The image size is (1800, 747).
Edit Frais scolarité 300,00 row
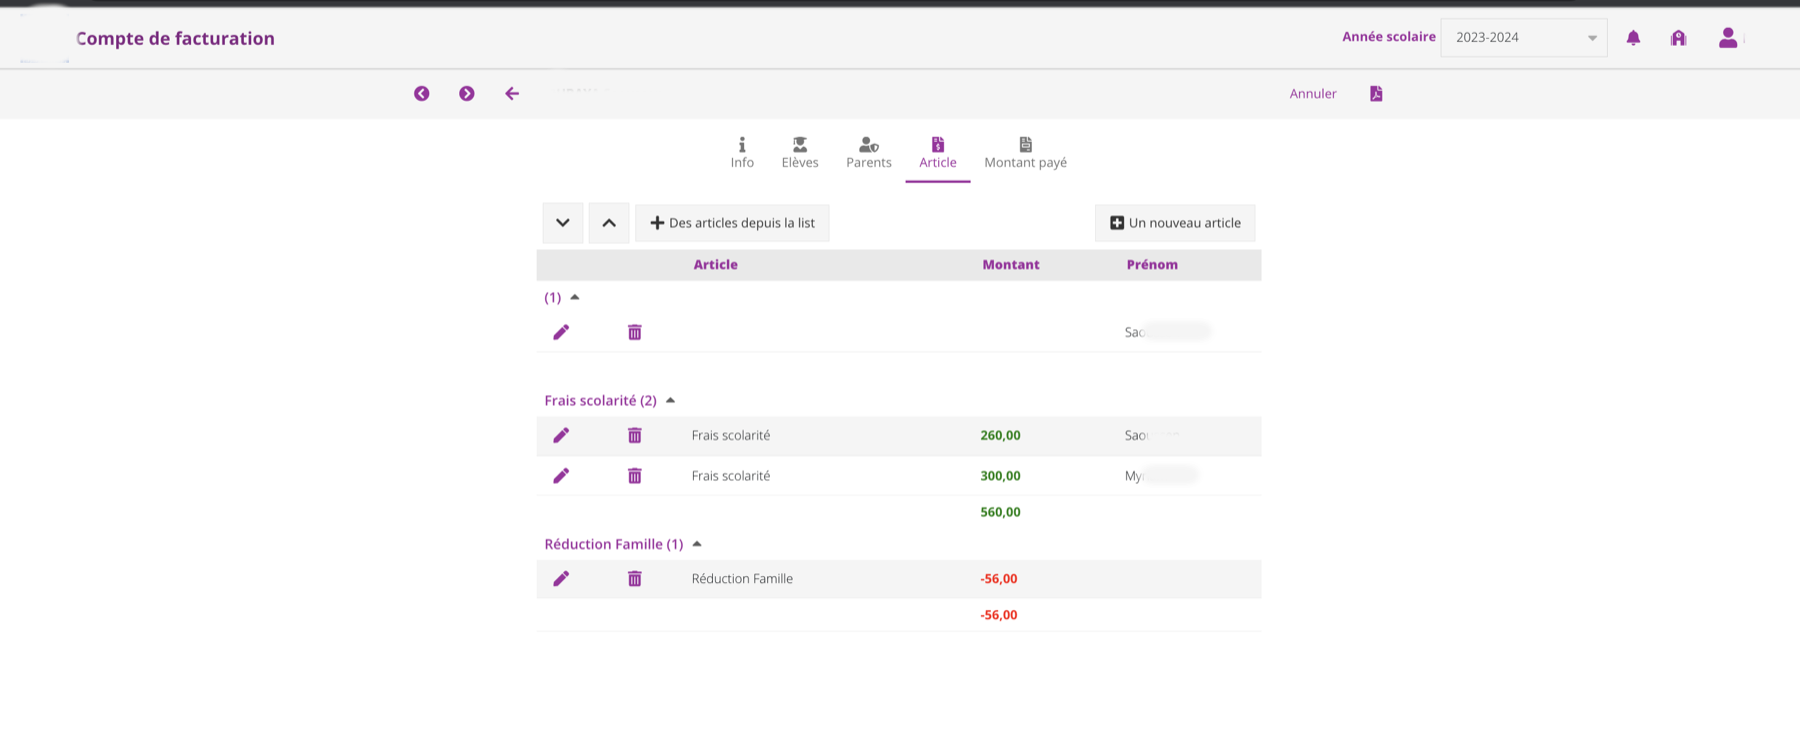click(561, 476)
